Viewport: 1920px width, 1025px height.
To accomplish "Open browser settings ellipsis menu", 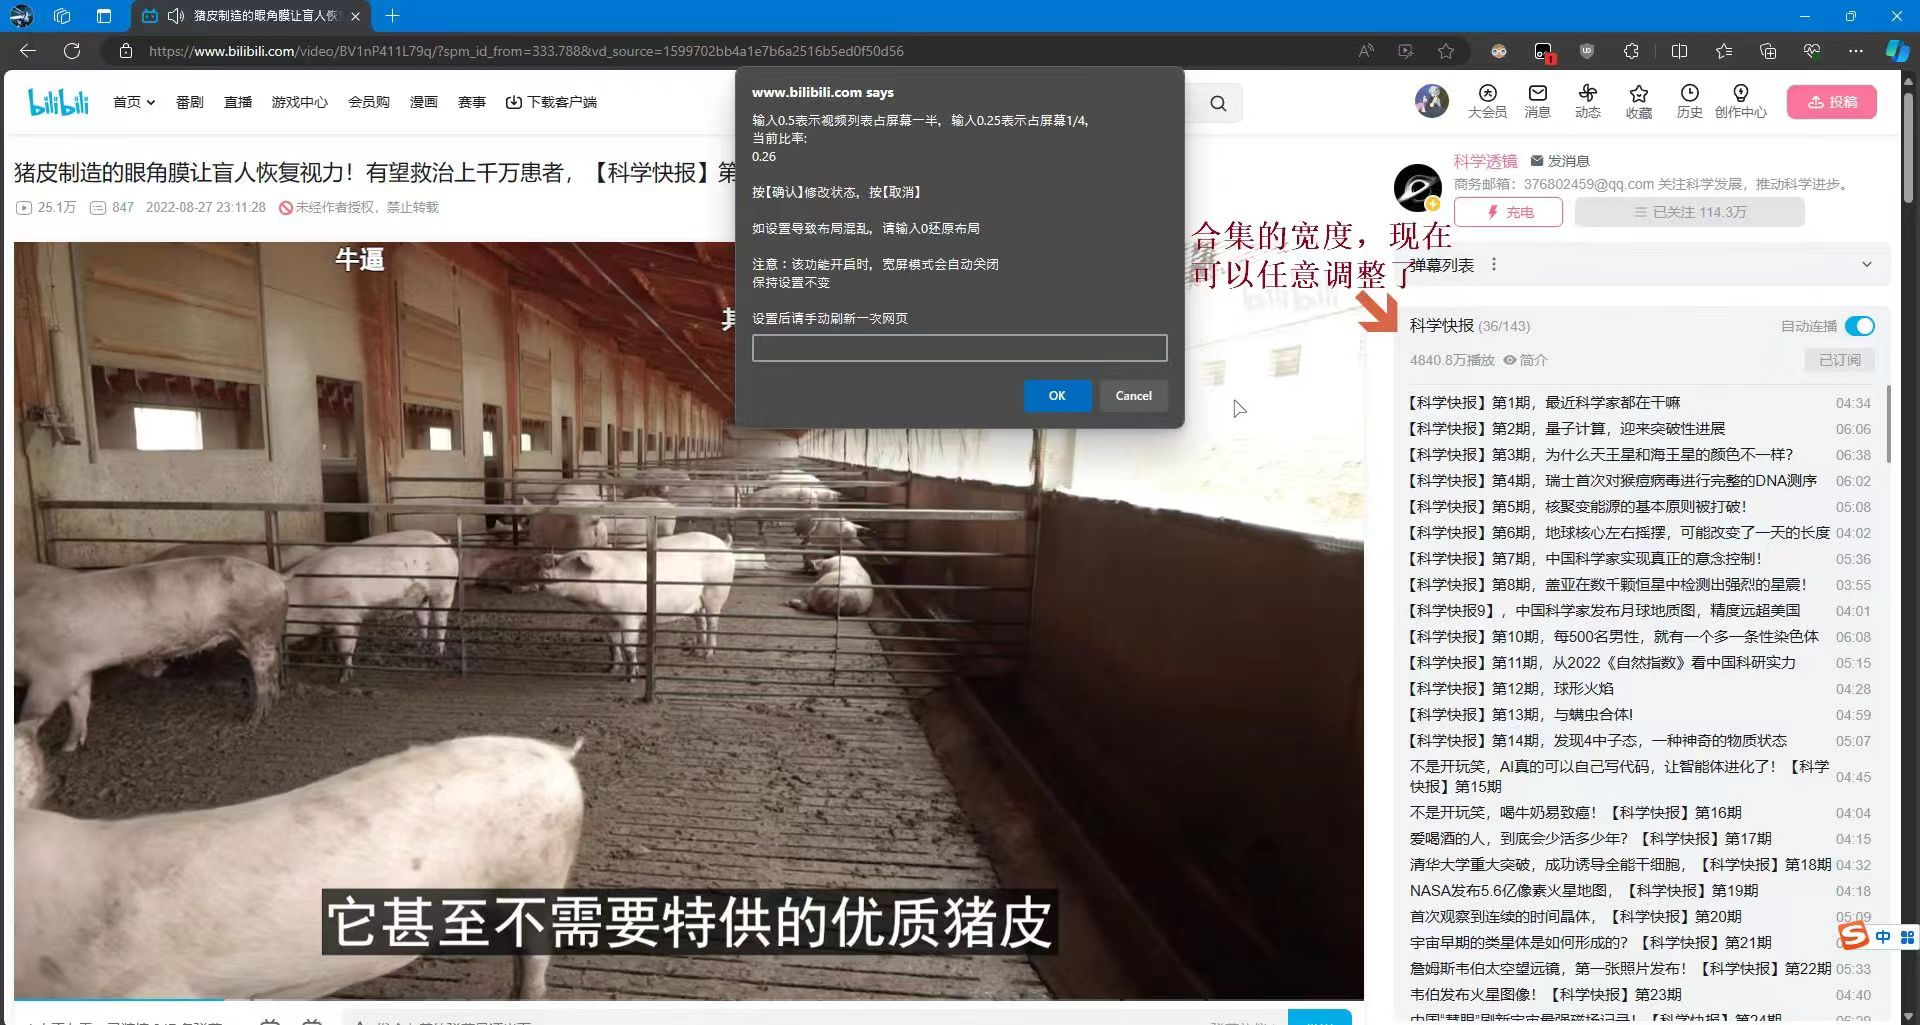I will (x=1856, y=51).
